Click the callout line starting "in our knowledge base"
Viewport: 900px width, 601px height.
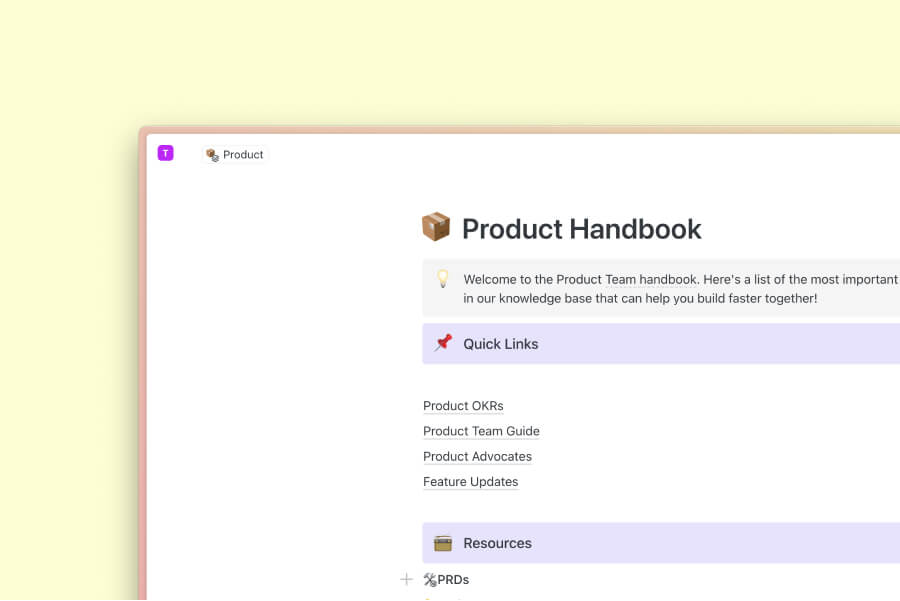640,298
